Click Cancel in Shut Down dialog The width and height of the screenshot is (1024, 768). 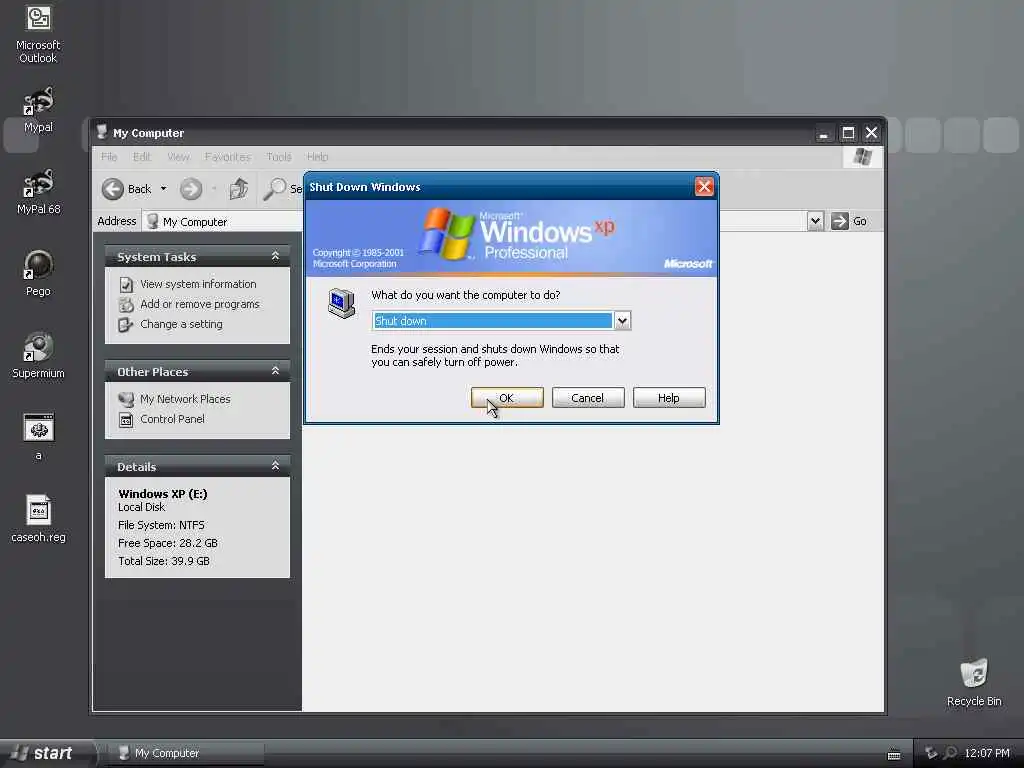[x=588, y=398]
